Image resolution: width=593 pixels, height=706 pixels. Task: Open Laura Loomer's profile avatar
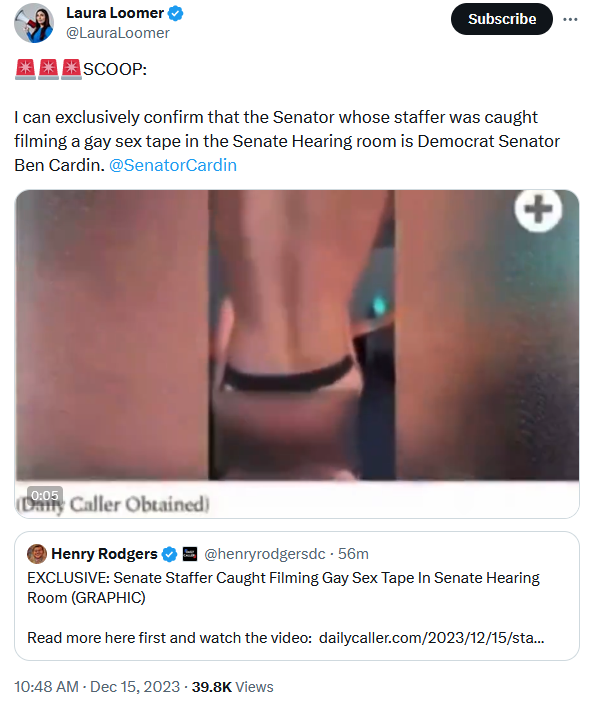point(34,23)
